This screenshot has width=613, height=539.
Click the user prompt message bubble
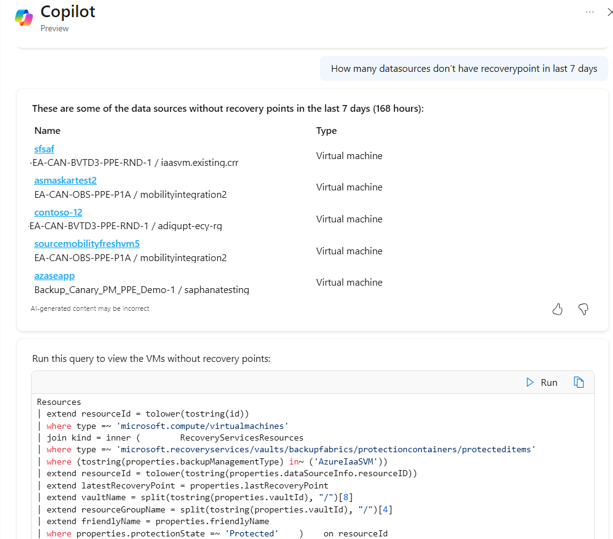pos(463,68)
